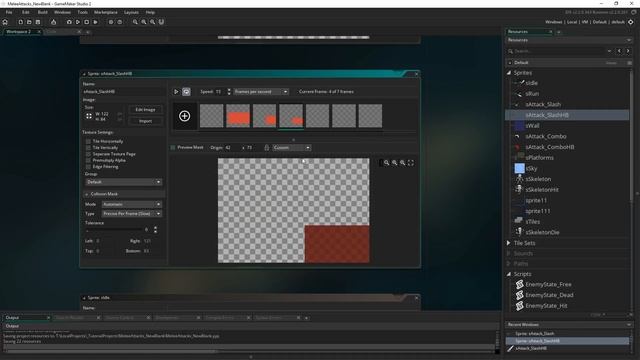Click the lock icon next to origin
The height and width of the screenshot is (360, 640).
pyautogui.click(x=267, y=148)
